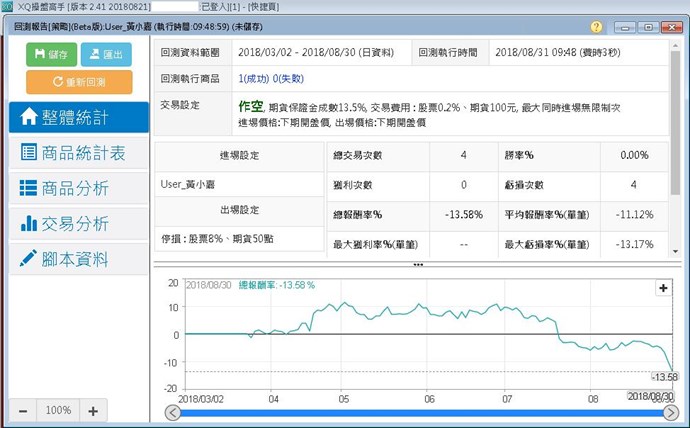
Task: Click the panel splitter dots handle
Action: coord(418,265)
